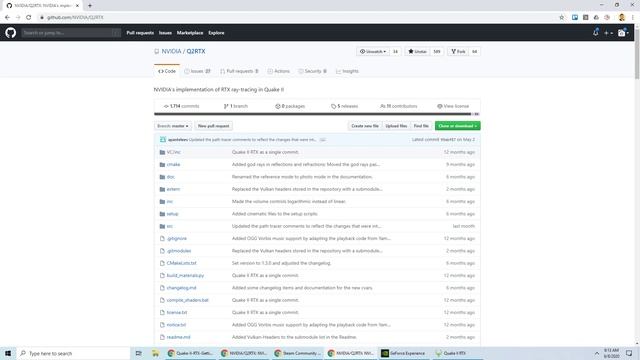Bookmark the page with the star icon
The width and height of the screenshot is (640, 360).
(x=562, y=18)
